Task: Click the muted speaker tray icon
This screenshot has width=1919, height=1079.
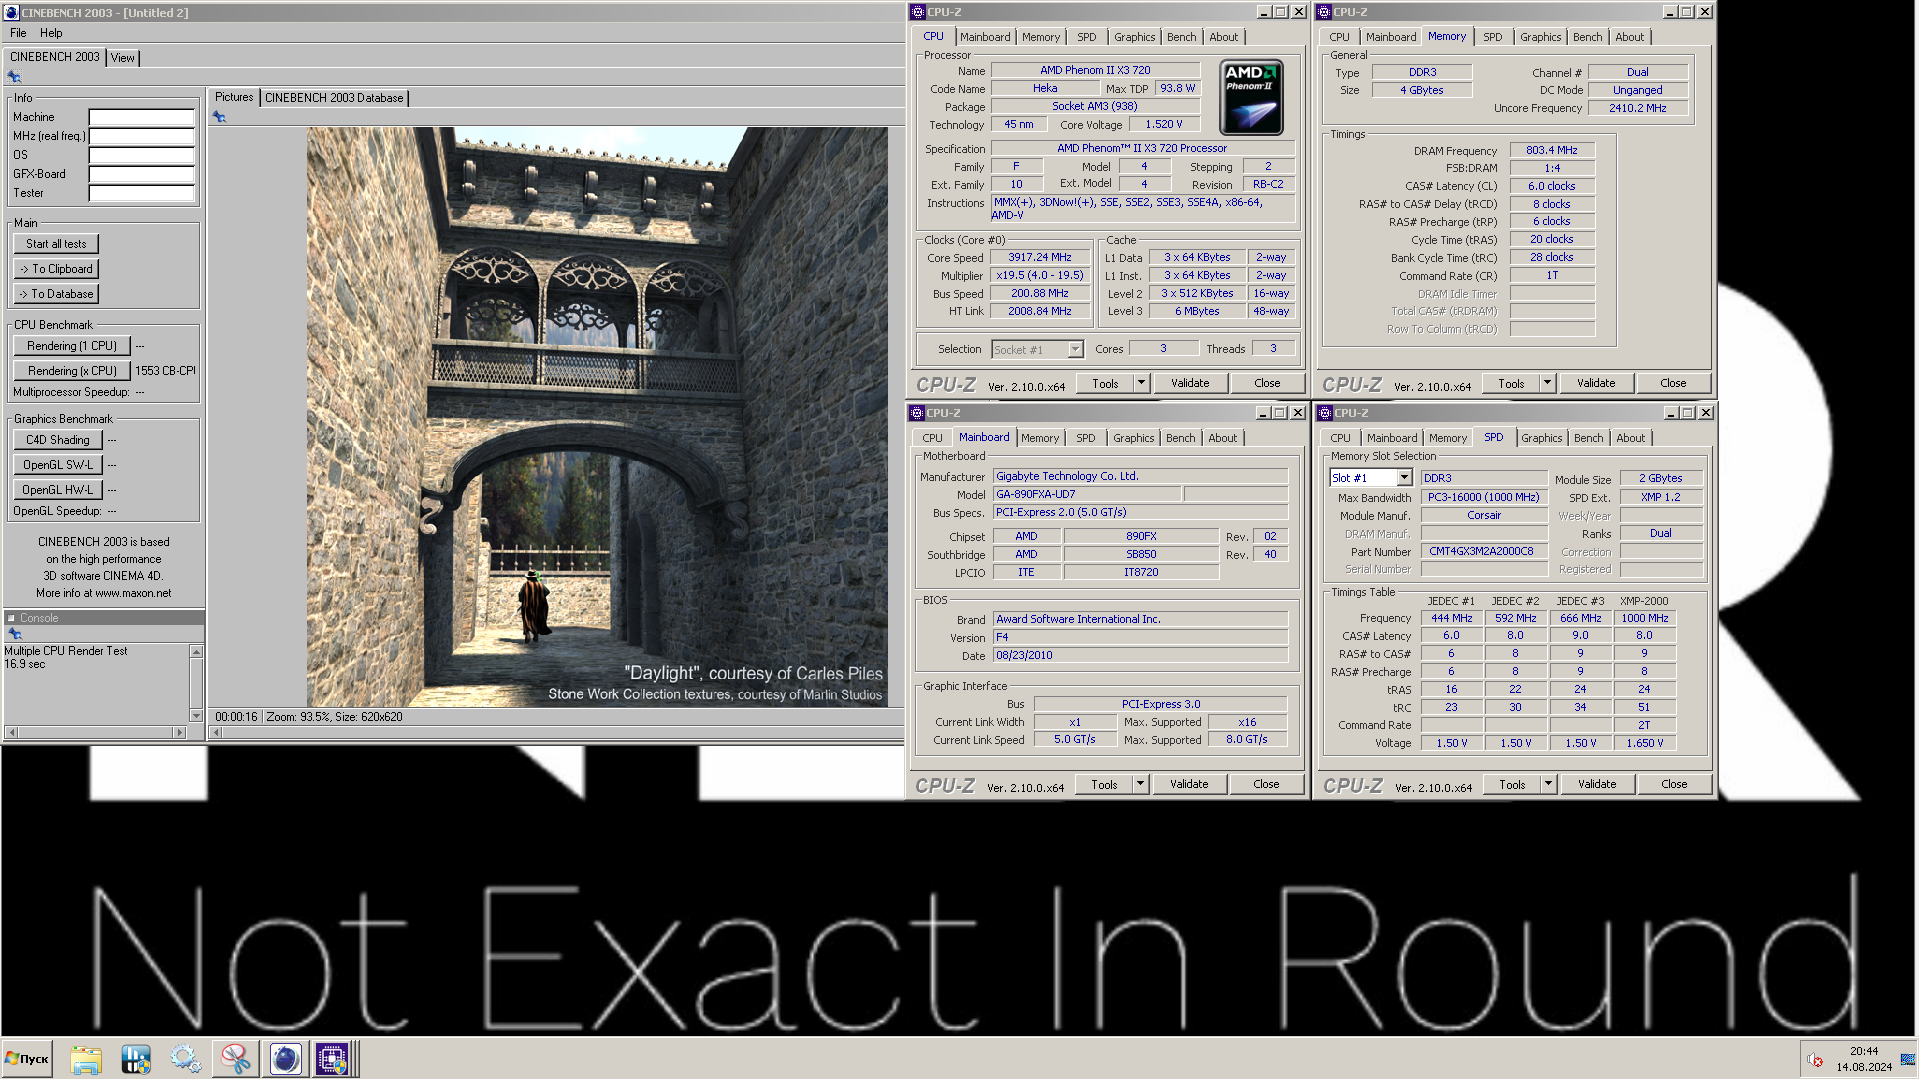Action: pos(1815,1060)
